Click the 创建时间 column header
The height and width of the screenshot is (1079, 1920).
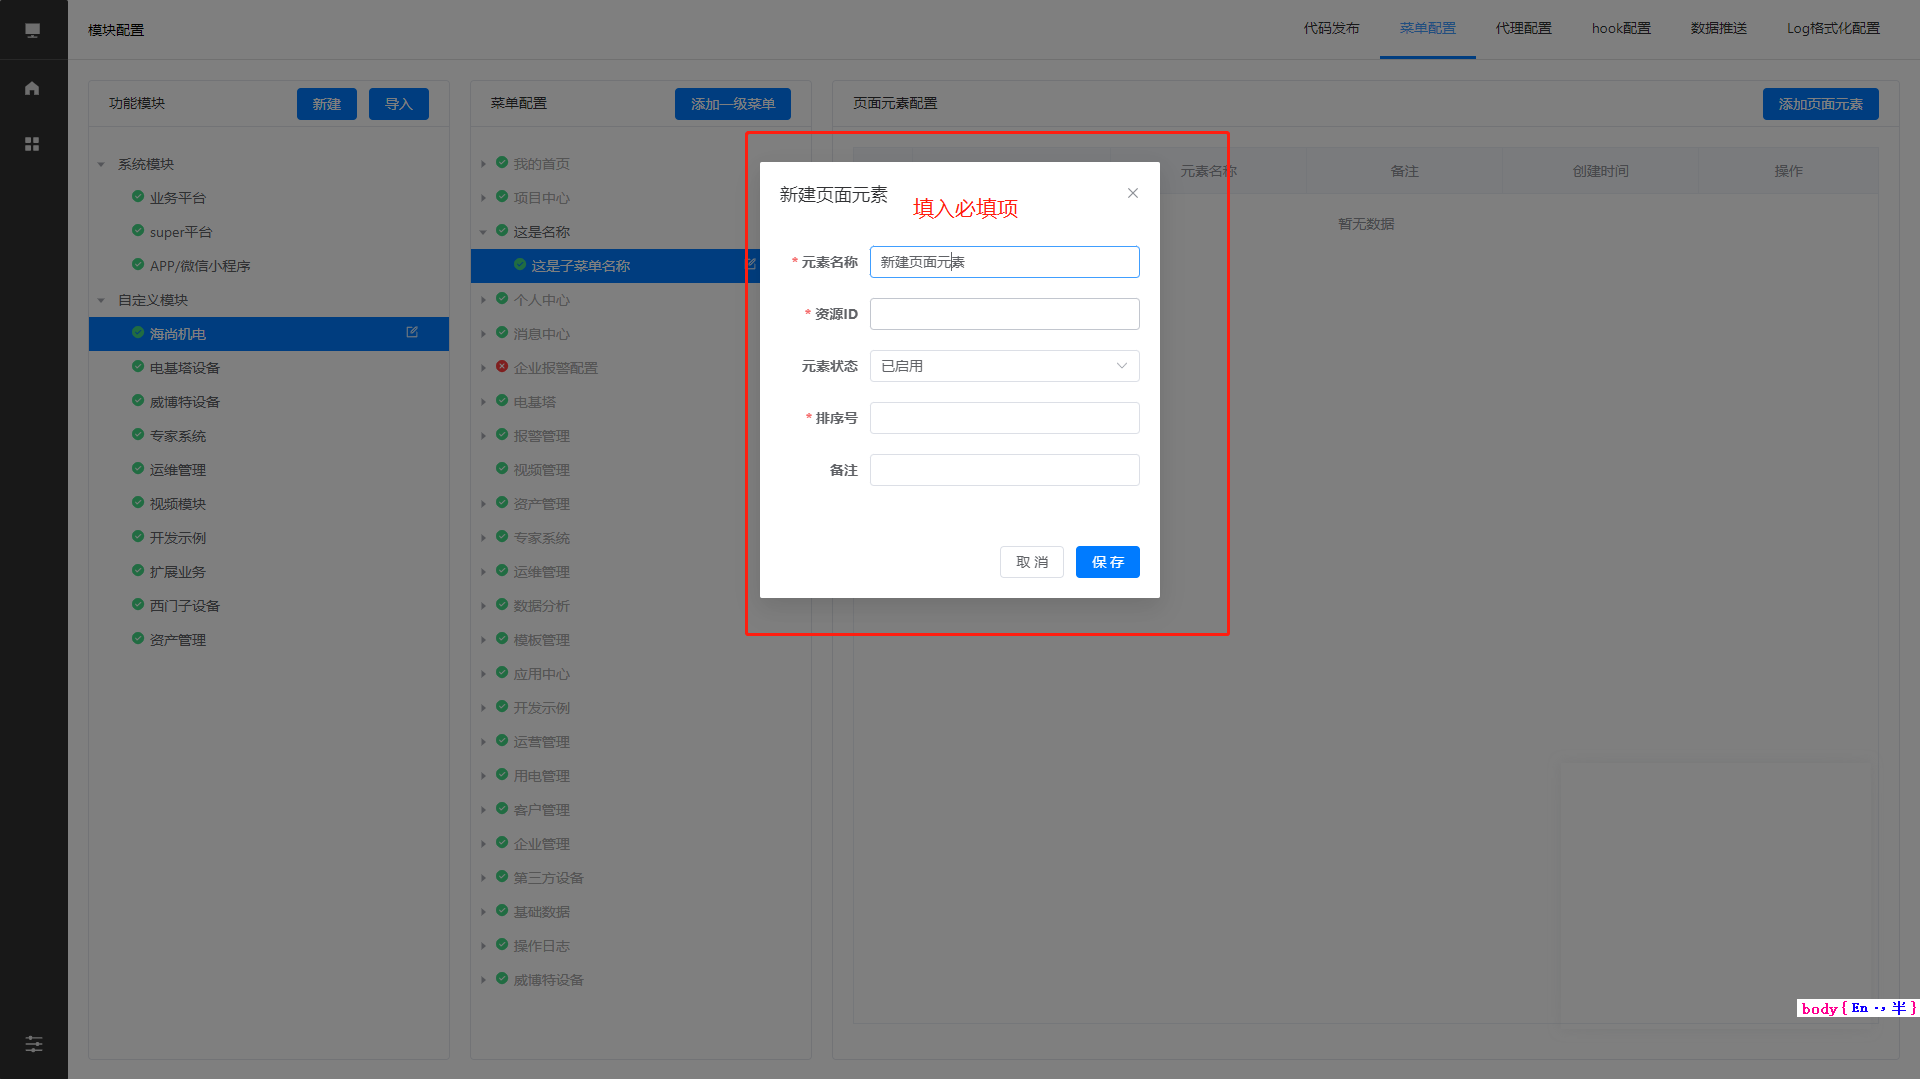pos(1600,171)
